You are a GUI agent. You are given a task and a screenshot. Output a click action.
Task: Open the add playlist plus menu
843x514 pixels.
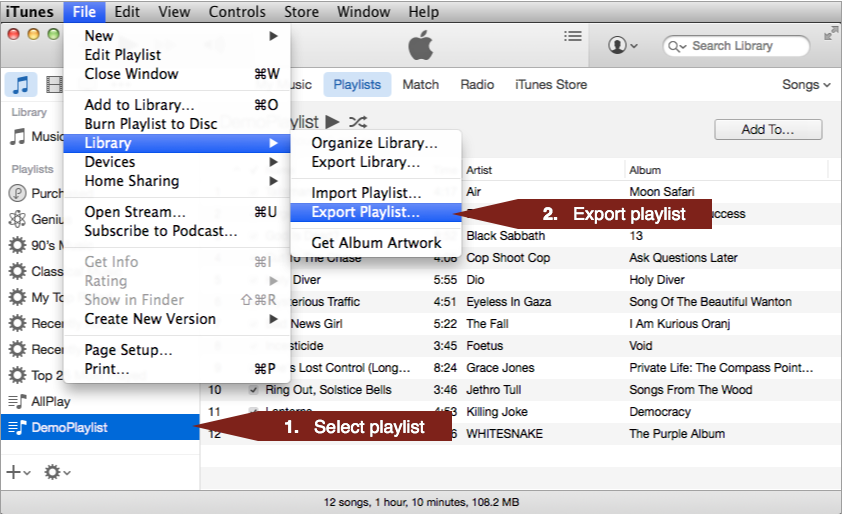[x=18, y=472]
